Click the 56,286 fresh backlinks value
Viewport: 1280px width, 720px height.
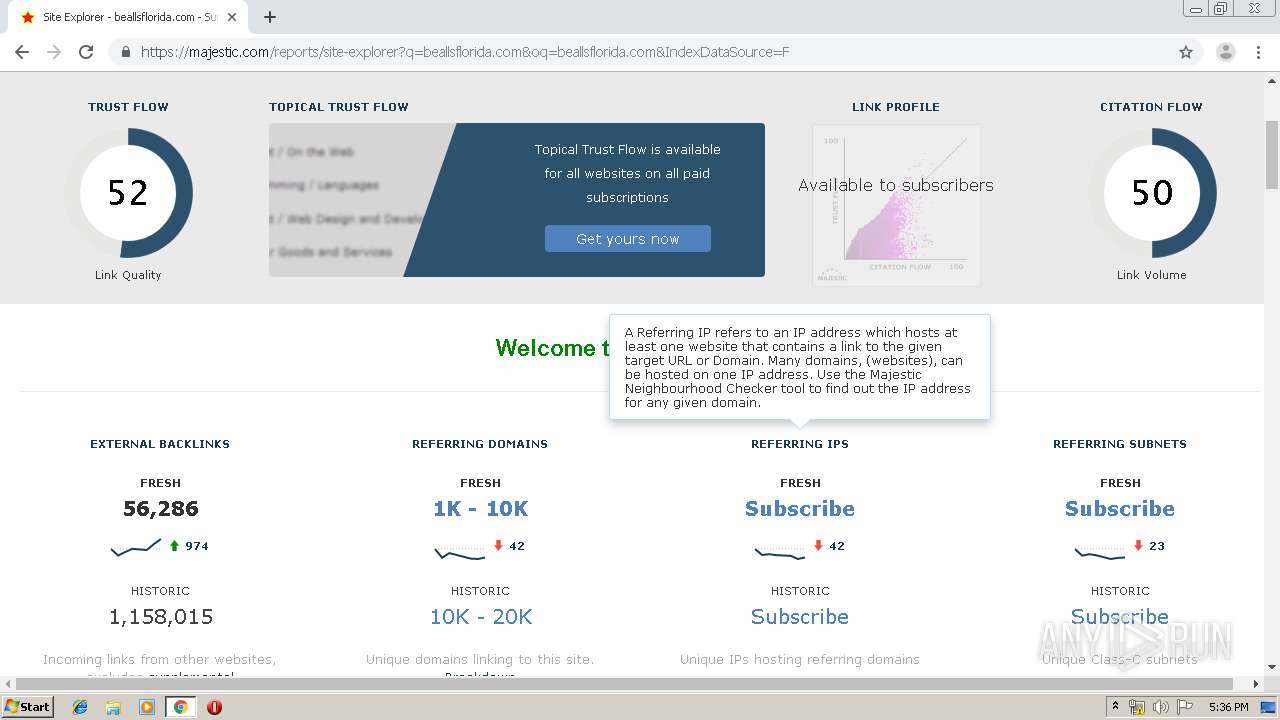[161, 509]
